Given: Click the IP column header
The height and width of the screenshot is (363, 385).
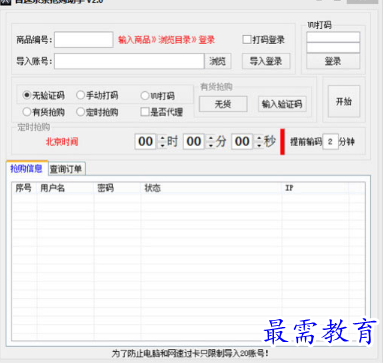Looking at the screenshot, I should pyautogui.click(x=315, y=188).
